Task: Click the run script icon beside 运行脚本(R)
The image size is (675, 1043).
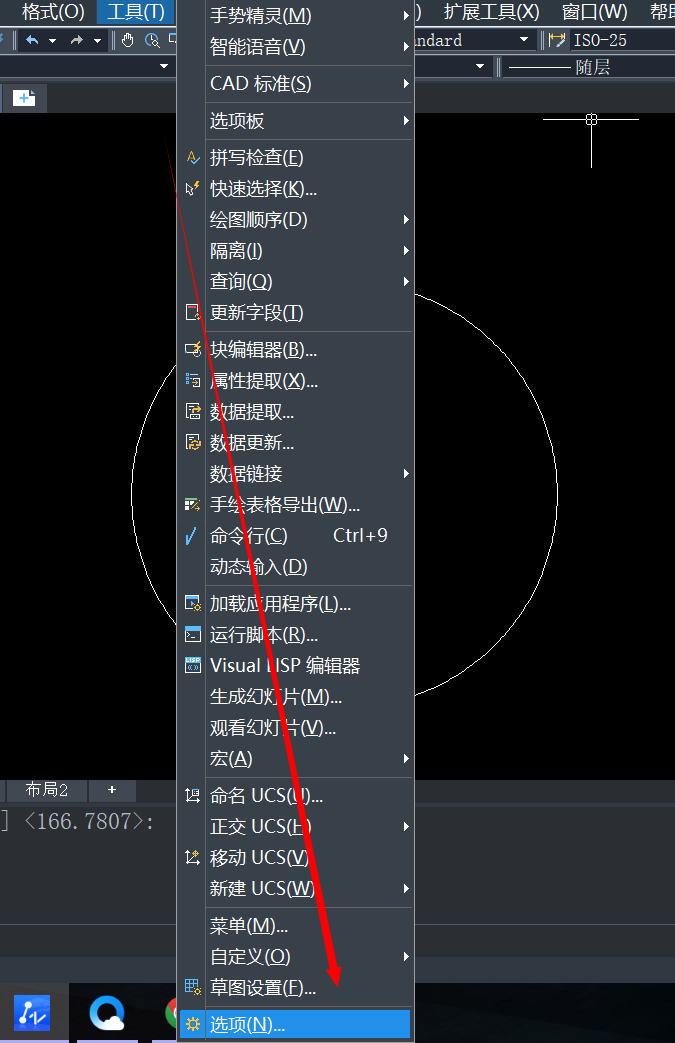Action: pyautogui.click(x=192, y=635)
